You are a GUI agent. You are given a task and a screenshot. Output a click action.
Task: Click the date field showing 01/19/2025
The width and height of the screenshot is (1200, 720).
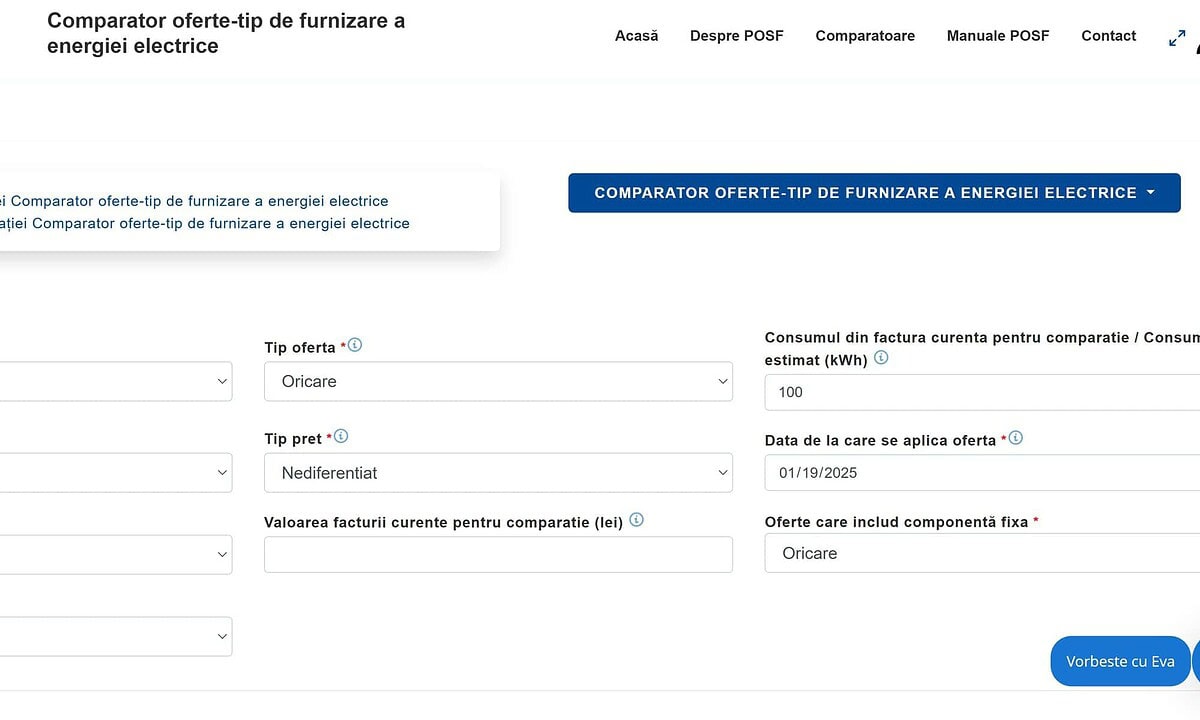coord(980,473)
